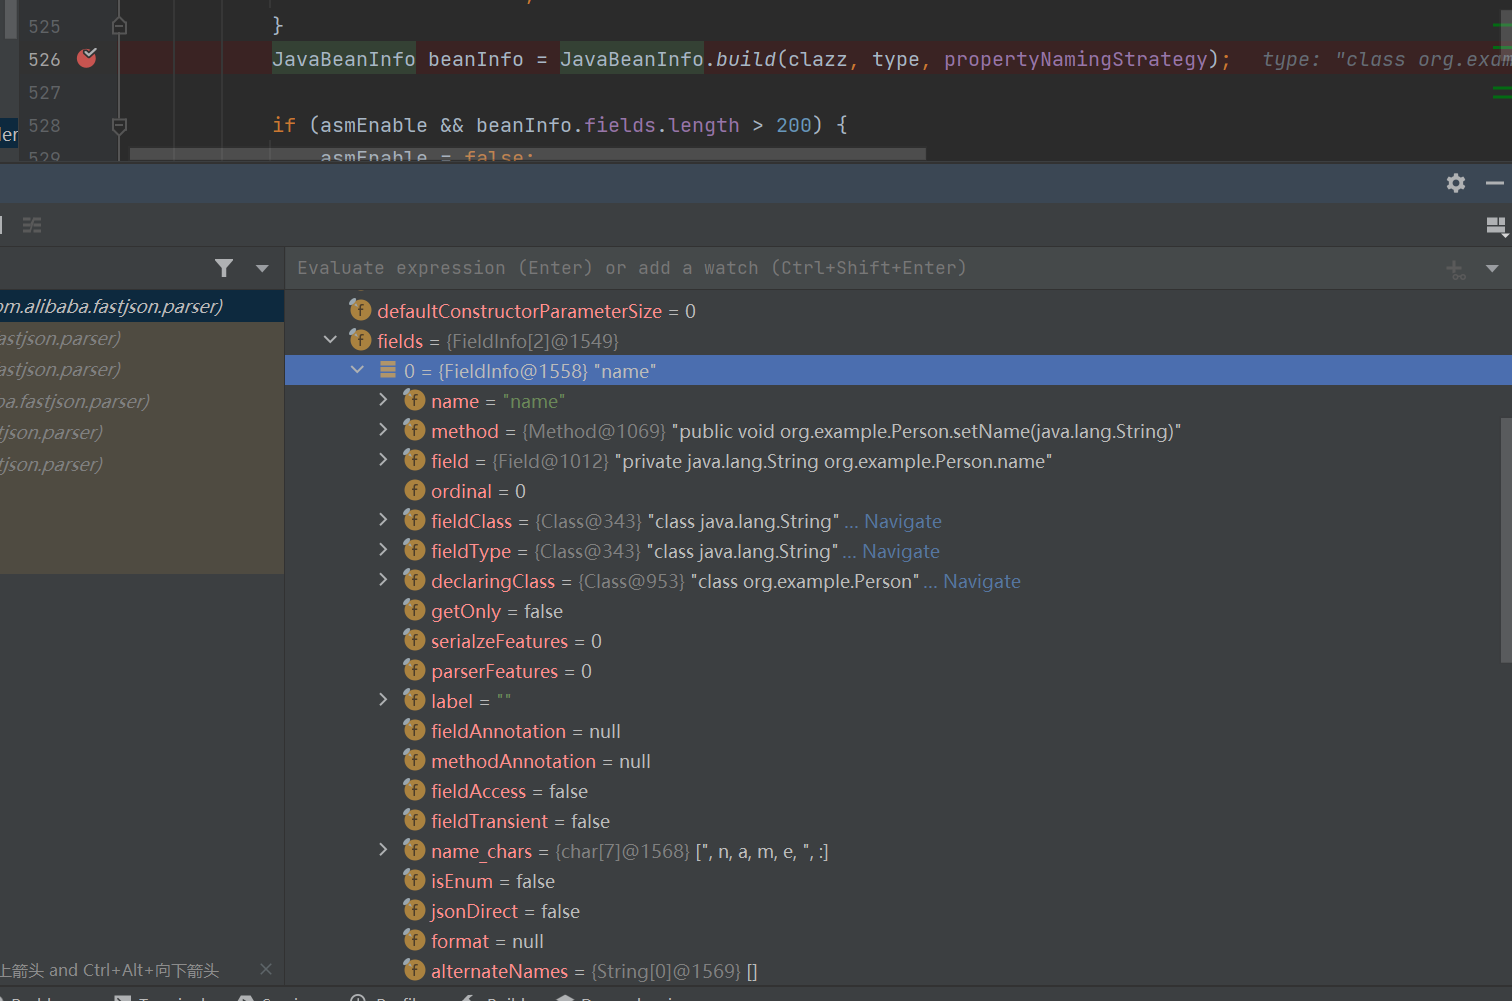The width and height of the screenshot is (1512, 1001).
Task: Collapse the fields array node
Action: pos(330,341)
